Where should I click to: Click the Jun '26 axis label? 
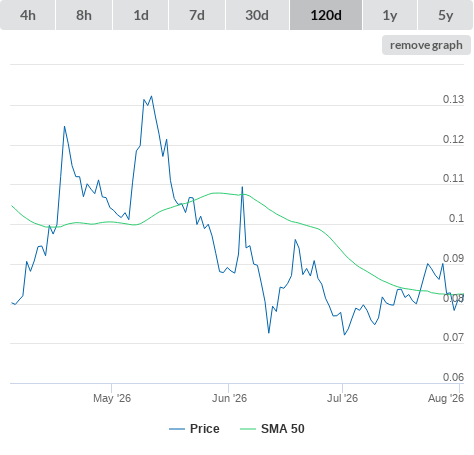[229, 398]
